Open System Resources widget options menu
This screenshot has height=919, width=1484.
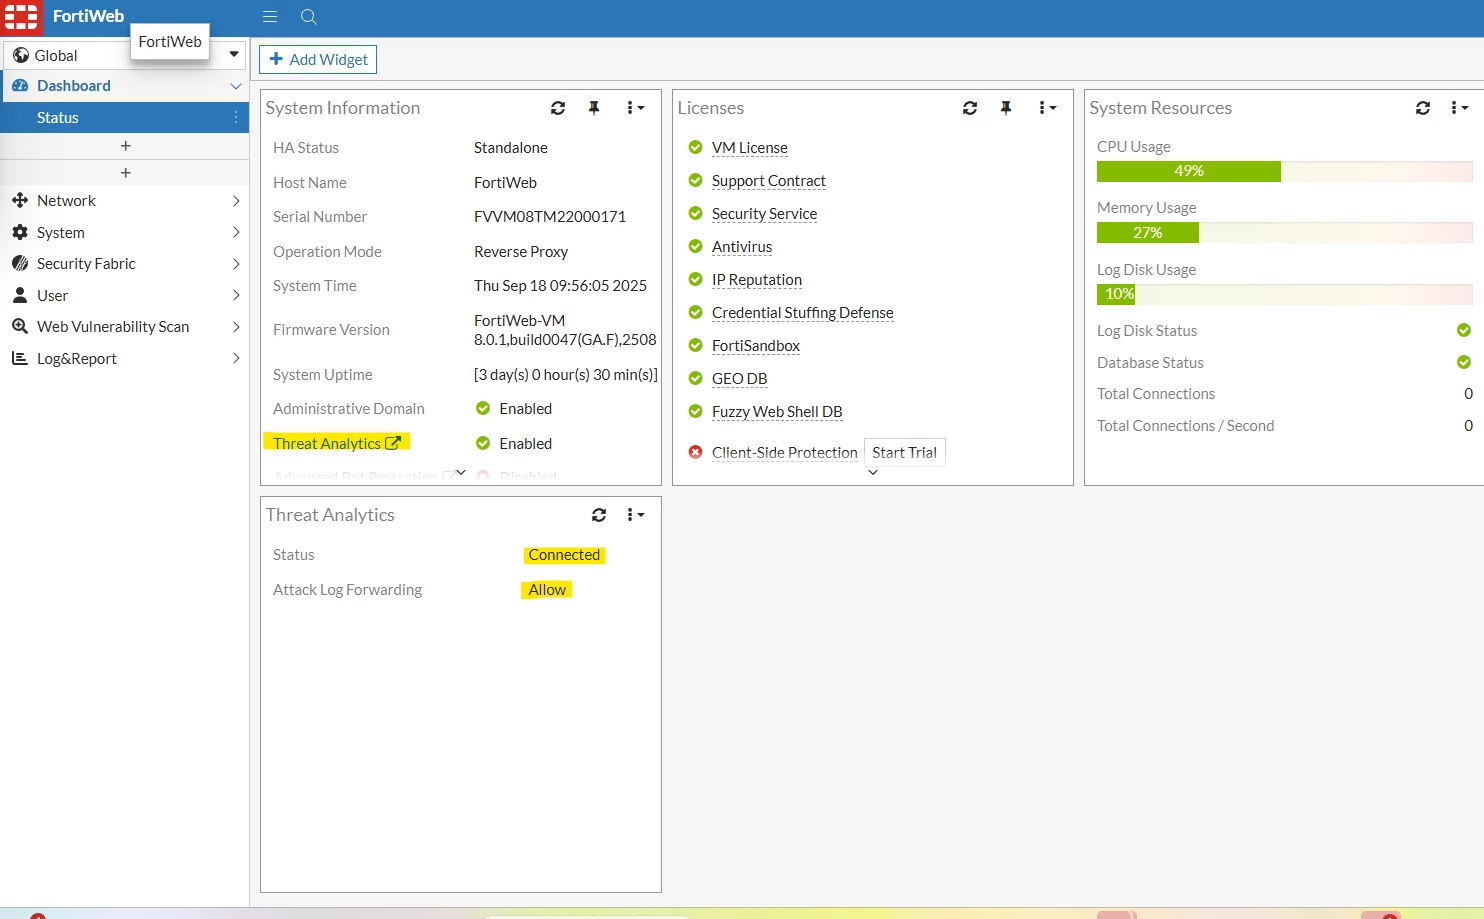click(x=1459, y=108)
